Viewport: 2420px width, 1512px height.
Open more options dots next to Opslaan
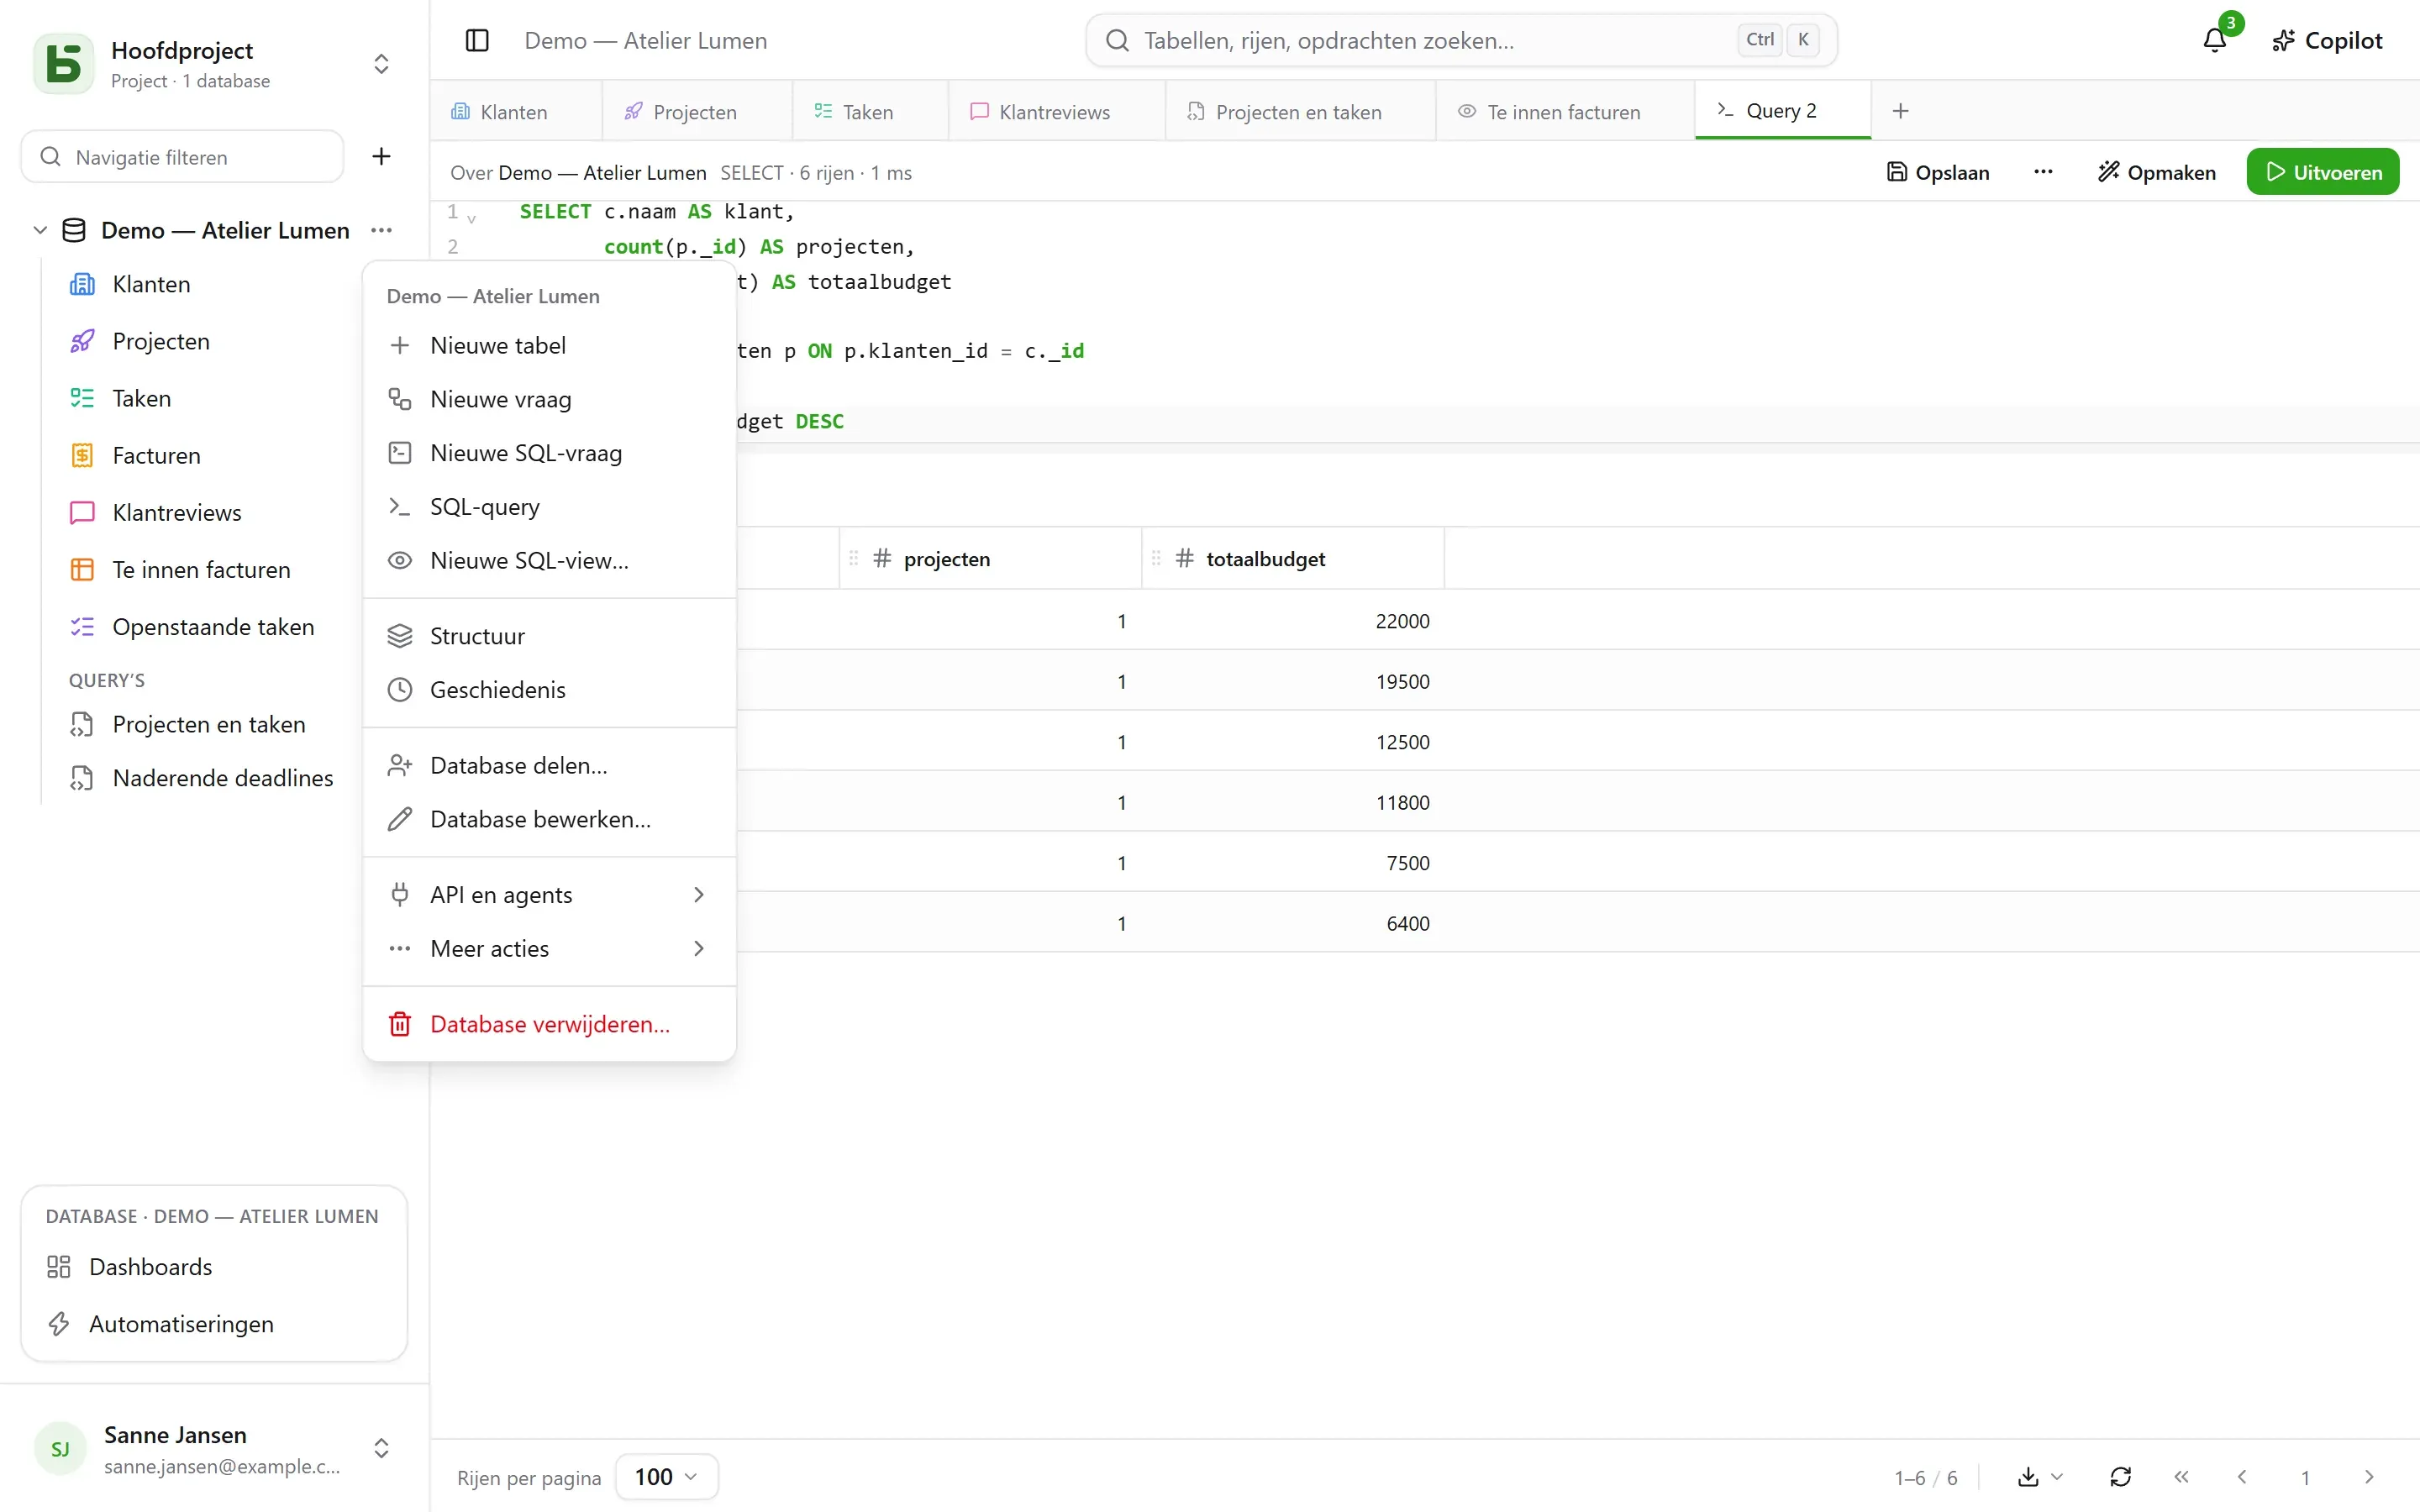(2043, 172)
